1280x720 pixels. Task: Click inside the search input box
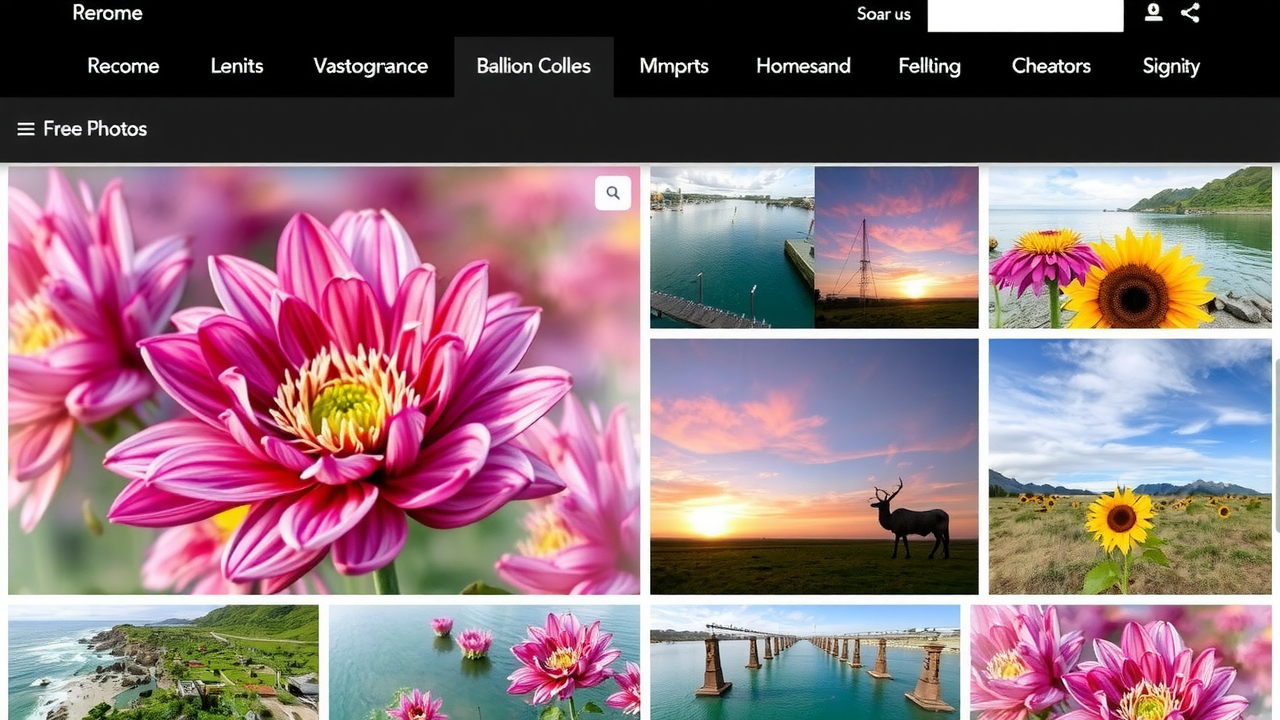(x=1025, y=14)
